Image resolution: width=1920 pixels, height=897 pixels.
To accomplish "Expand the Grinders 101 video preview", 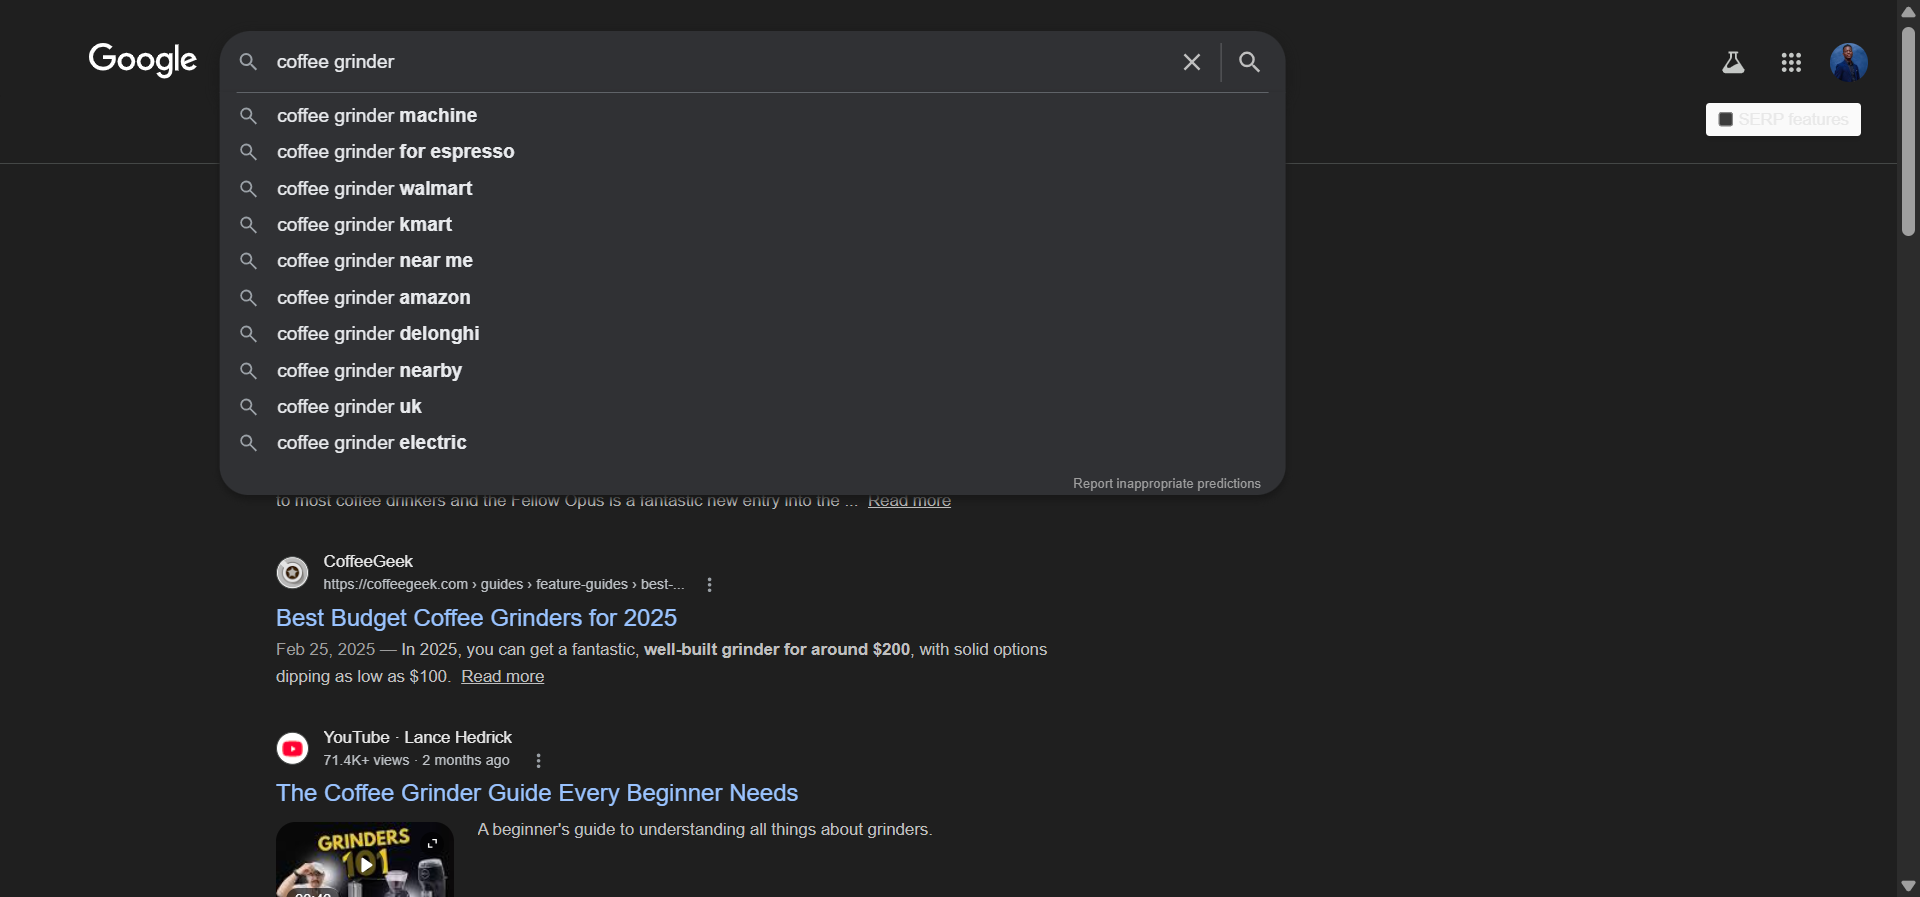I will pyautogui.click(x=433, y=843).
